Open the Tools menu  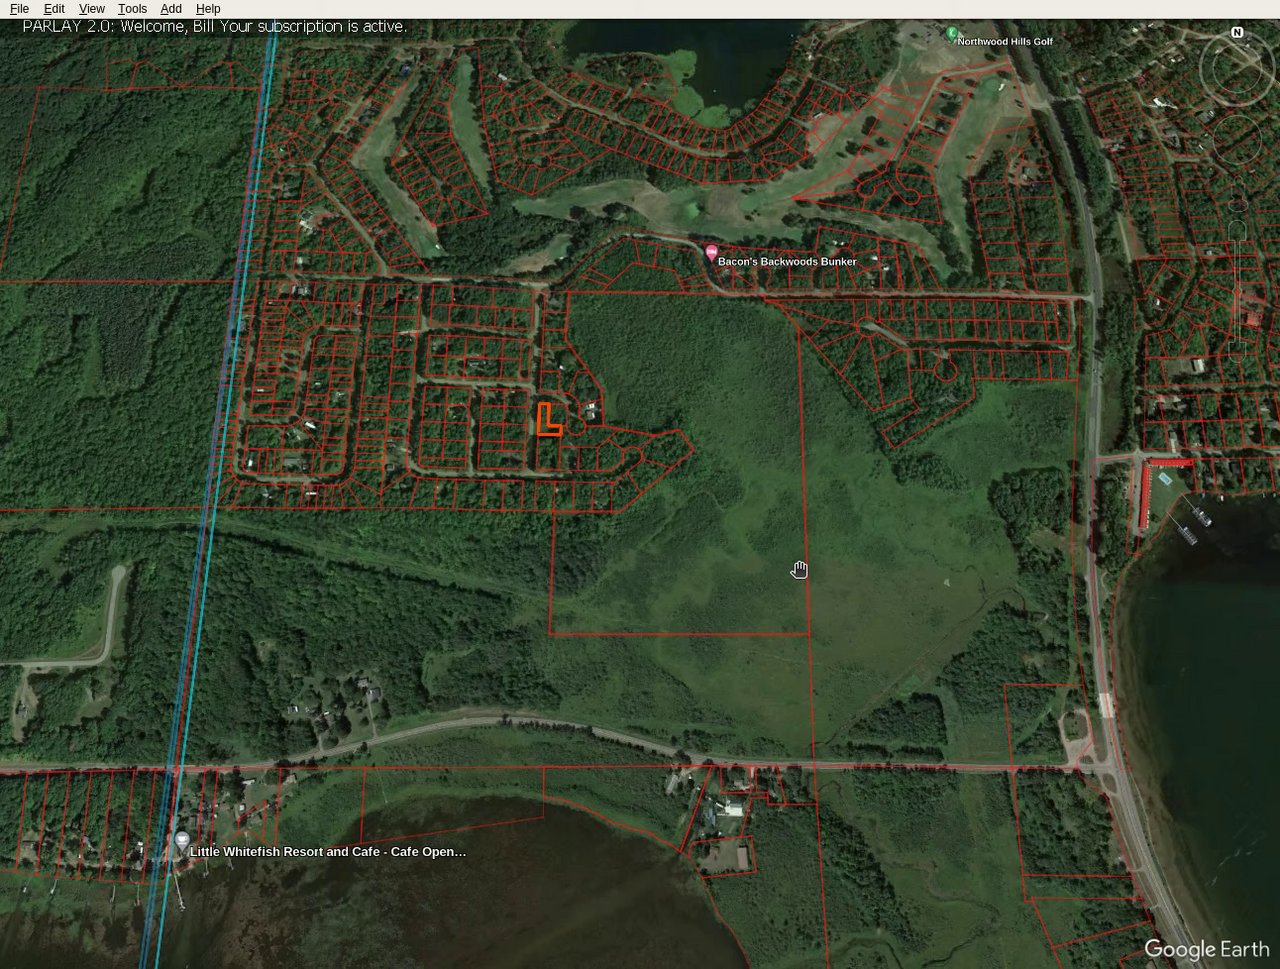(x=132, y=9)
